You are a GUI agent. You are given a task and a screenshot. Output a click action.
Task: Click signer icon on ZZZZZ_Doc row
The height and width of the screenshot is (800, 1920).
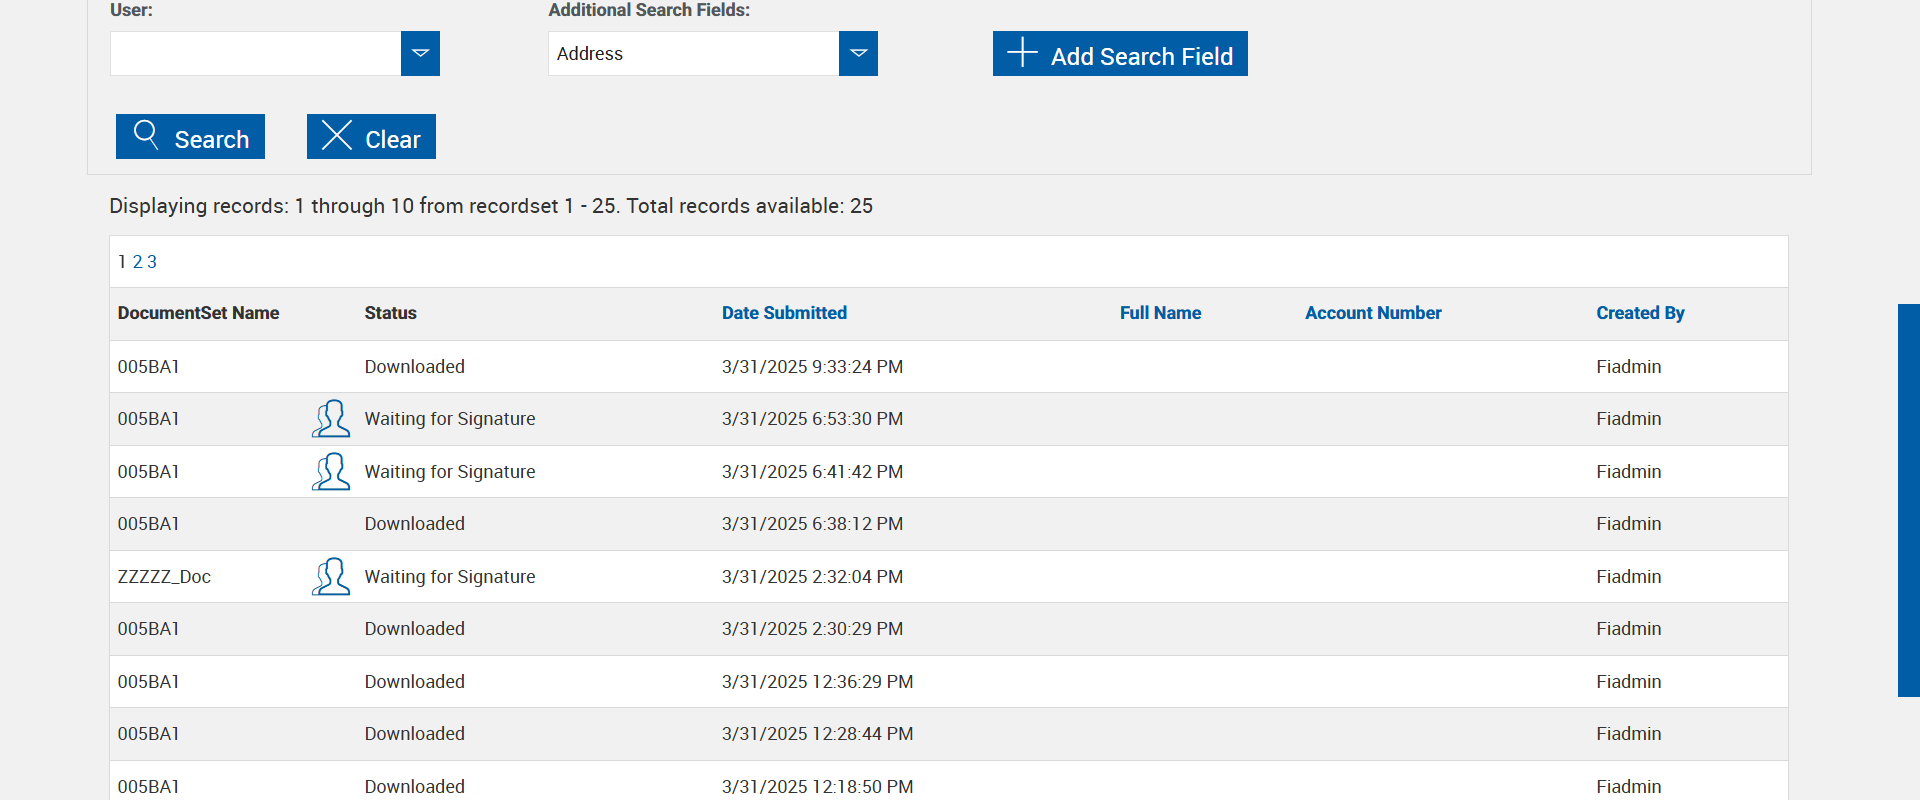tap(331, 577)
